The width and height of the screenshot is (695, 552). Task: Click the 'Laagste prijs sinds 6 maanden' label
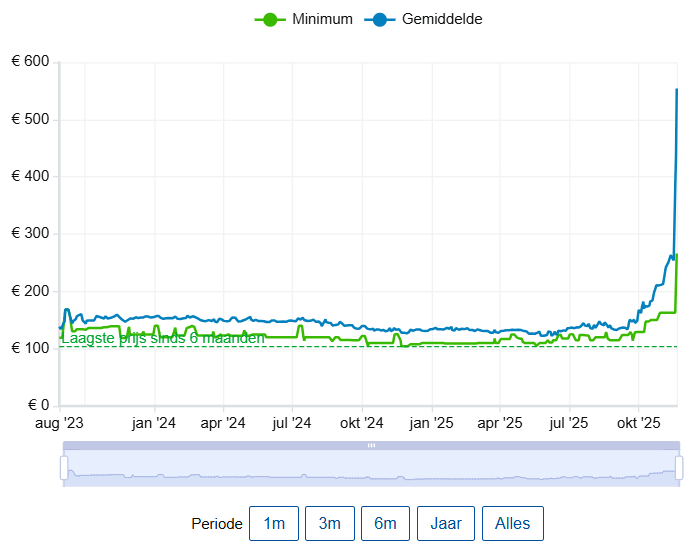[x=163, y=338]
